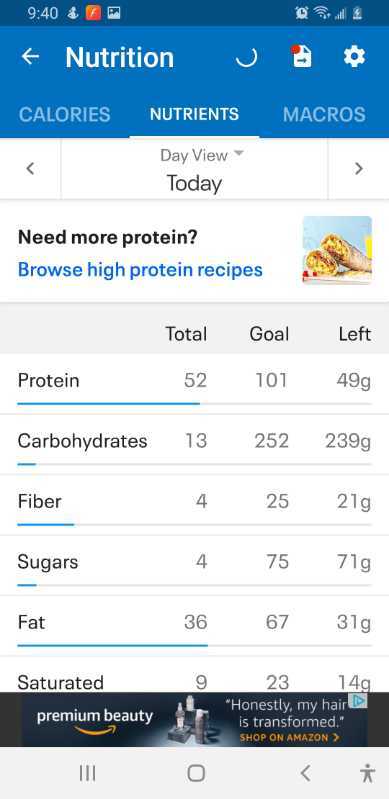Tap Shop on Amazon in ad banner
This screenshot has height=799, width=389.
(x=290, y=737)
